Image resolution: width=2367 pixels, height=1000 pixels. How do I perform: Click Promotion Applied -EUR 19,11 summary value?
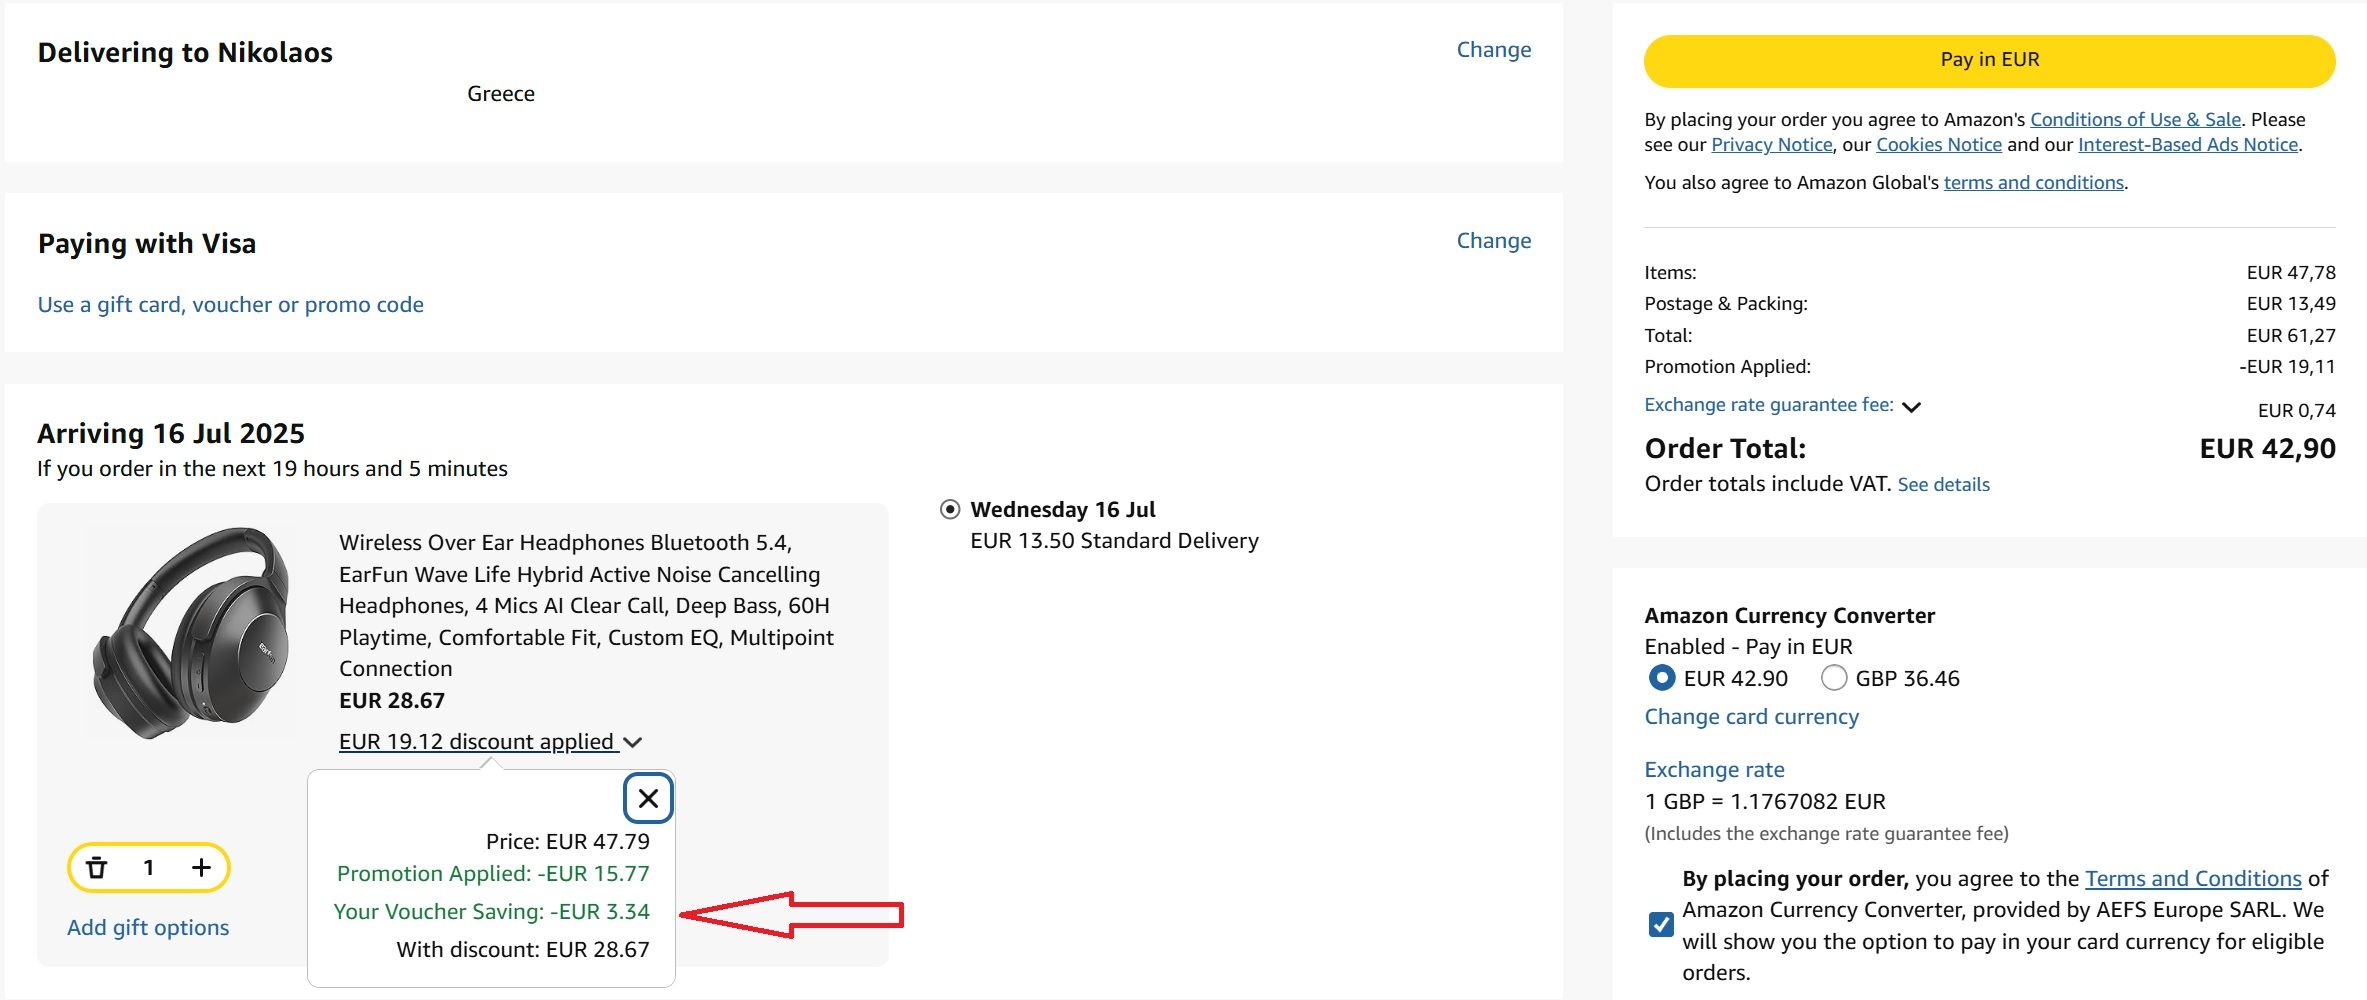coord(2287,367)
